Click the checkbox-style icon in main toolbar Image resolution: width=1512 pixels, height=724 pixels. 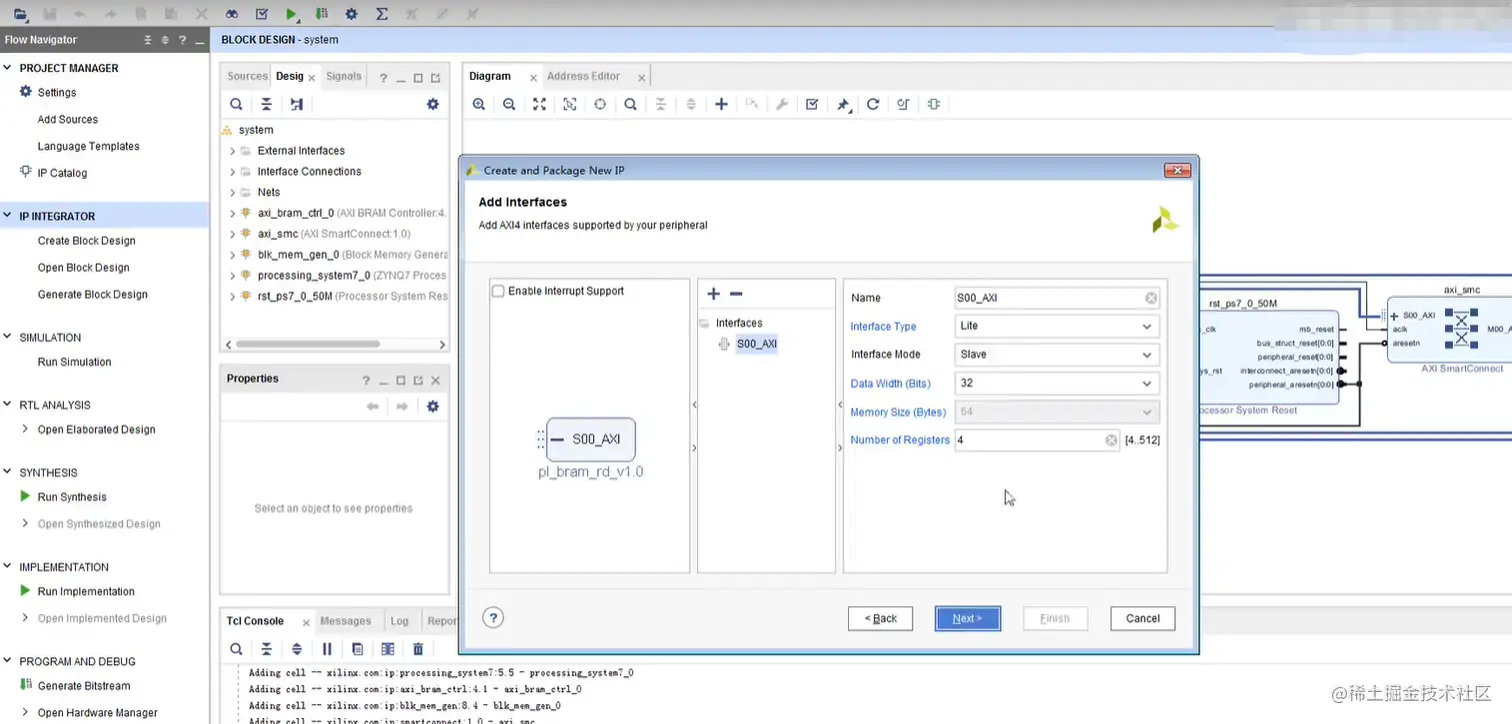pos(261,14)
